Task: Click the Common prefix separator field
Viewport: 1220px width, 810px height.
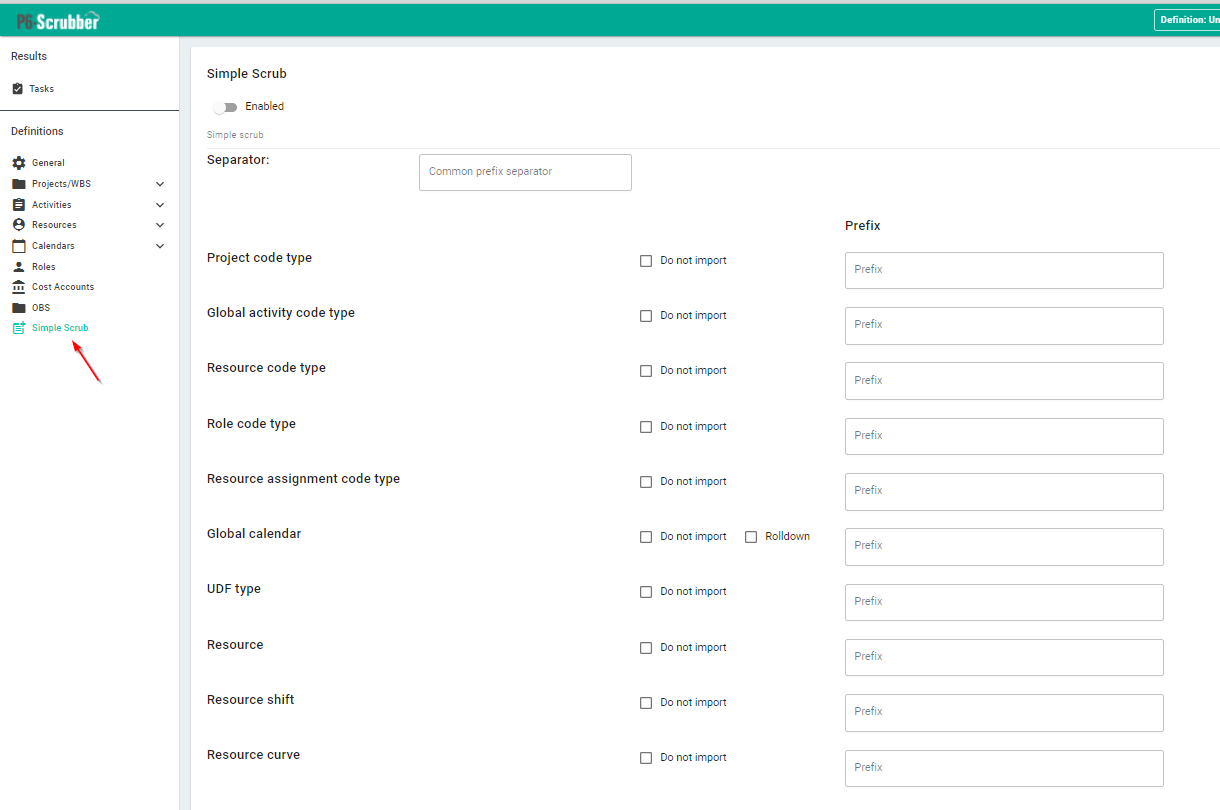Action: coord(525,172)
